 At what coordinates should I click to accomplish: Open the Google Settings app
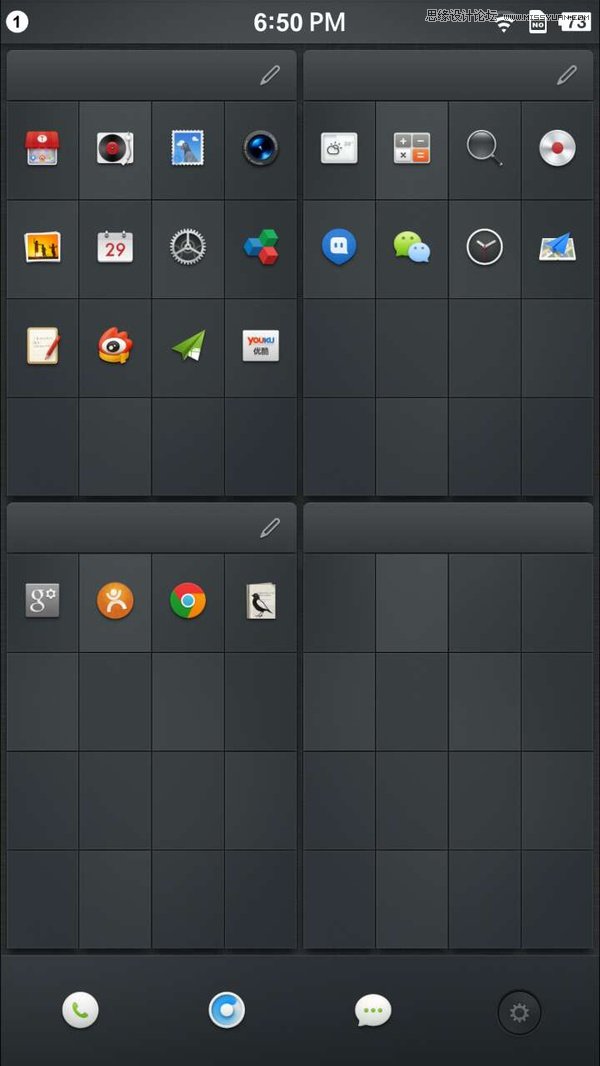click(x=42, y=600)
